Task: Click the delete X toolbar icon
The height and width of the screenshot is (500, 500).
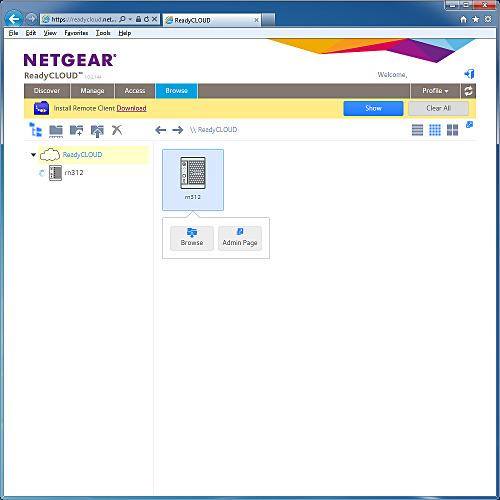Action: 117,130
